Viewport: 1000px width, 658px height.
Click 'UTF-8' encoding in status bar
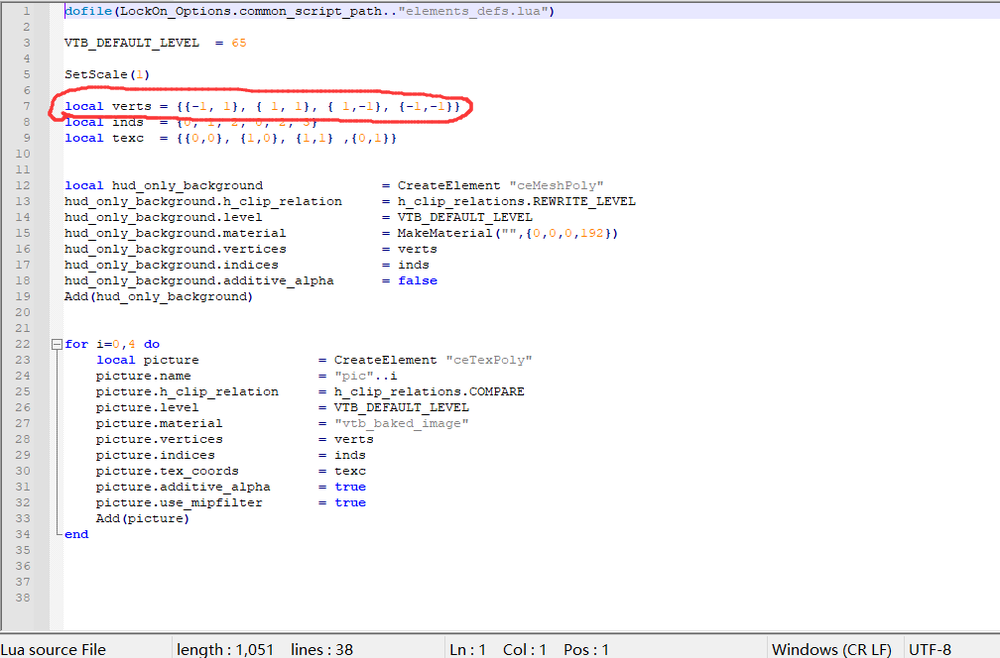930,649
